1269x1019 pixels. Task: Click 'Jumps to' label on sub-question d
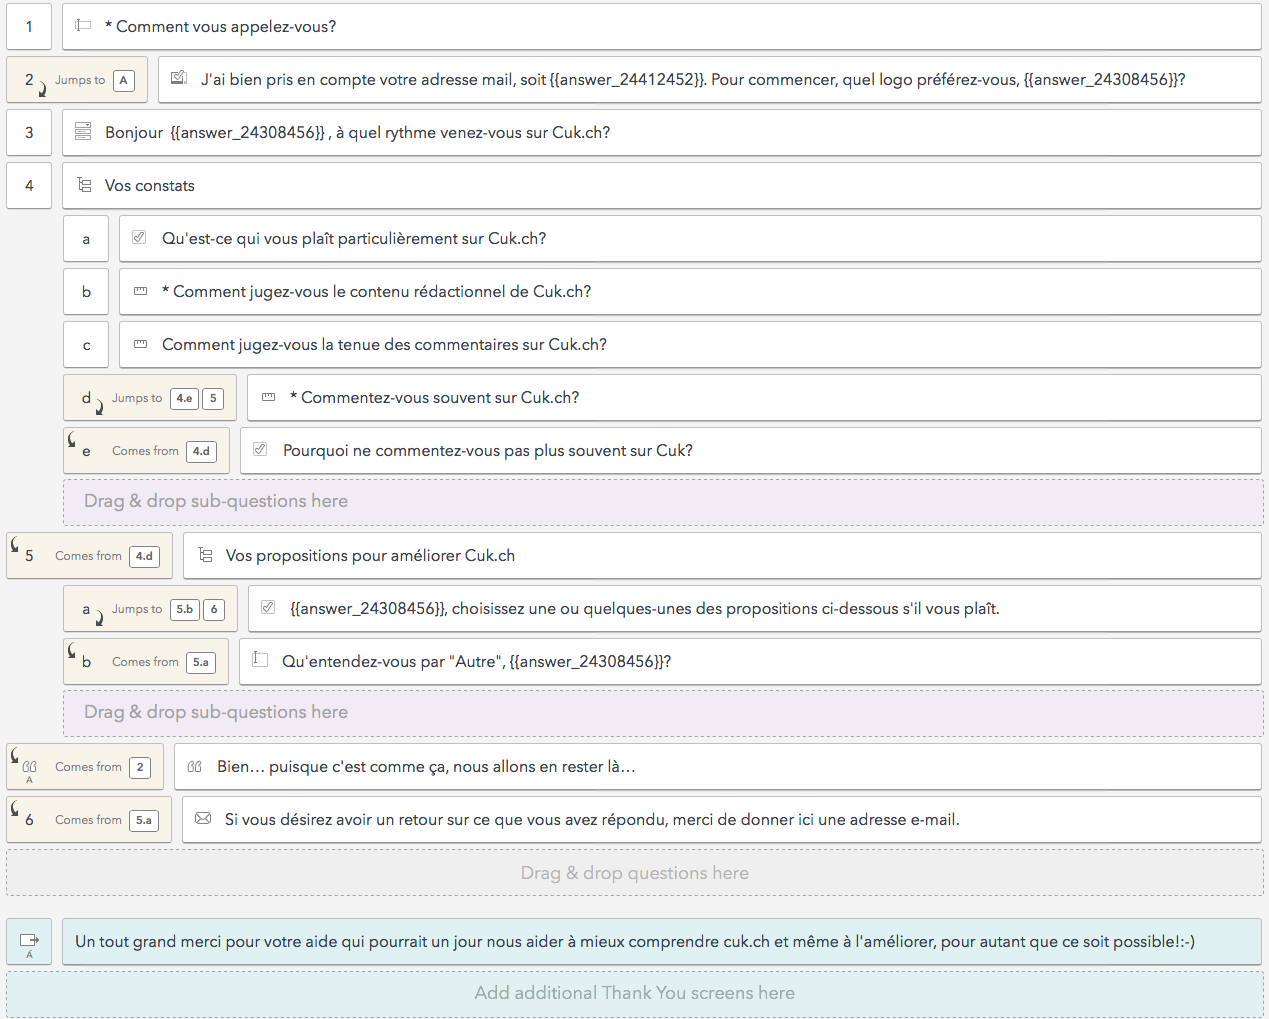coord(137,398)
